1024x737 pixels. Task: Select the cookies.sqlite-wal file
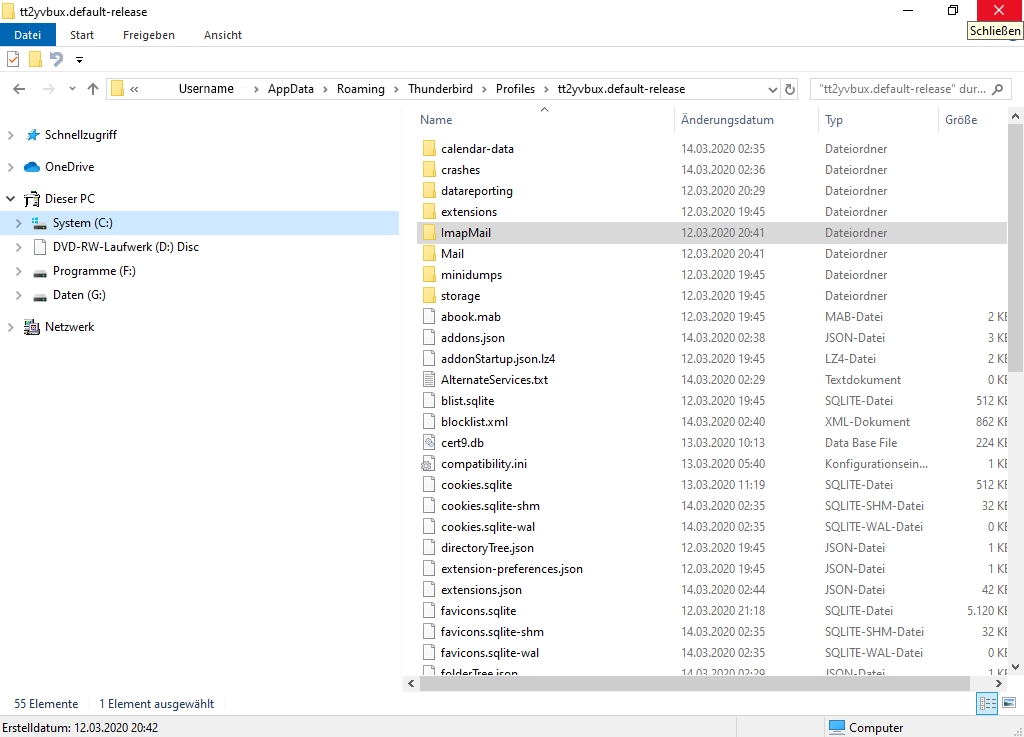(488, 527)
